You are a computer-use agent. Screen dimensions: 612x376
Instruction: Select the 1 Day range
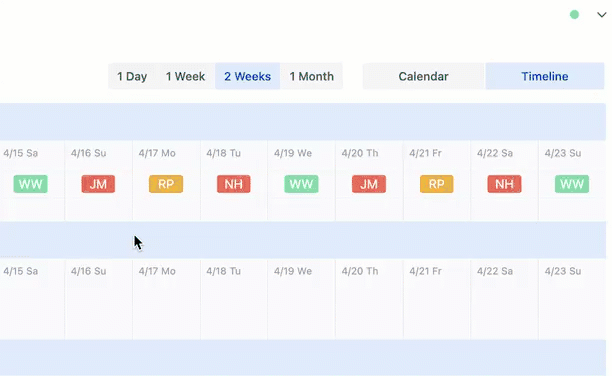point(132,76)
